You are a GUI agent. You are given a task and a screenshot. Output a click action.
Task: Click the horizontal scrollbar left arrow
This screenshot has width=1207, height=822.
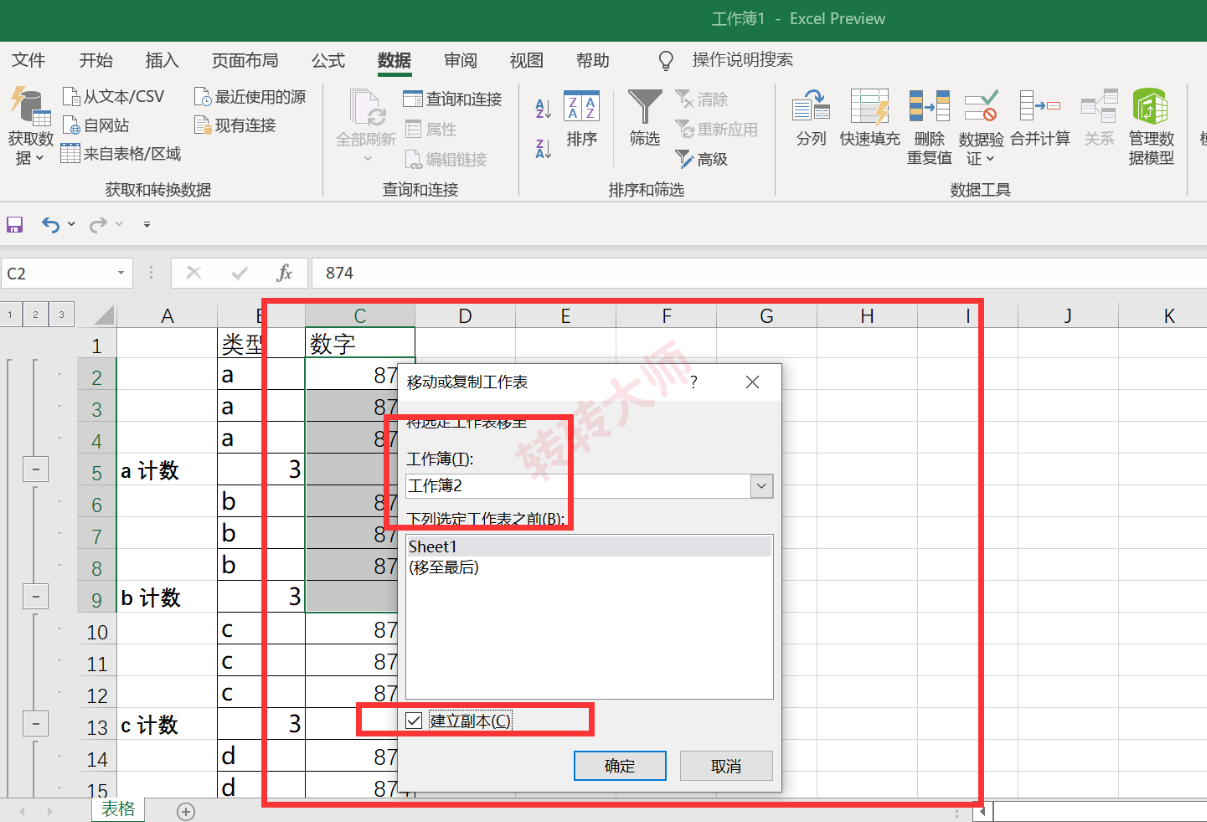[x=985, y=811]
